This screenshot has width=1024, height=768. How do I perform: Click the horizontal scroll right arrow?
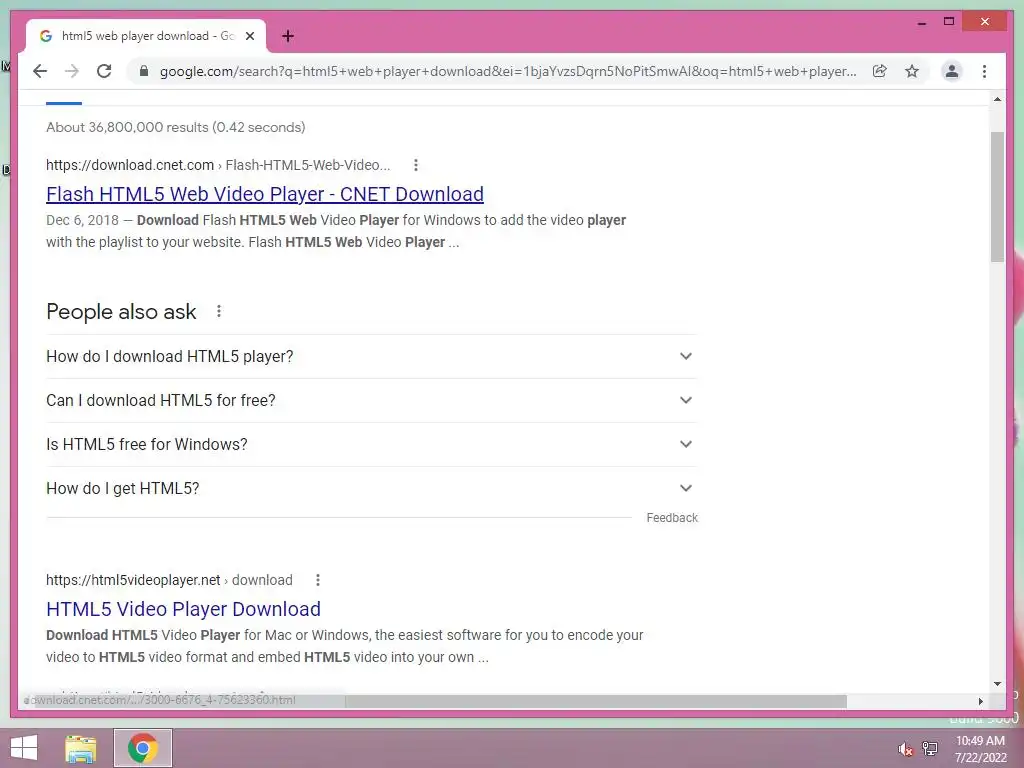click(980, 701)
